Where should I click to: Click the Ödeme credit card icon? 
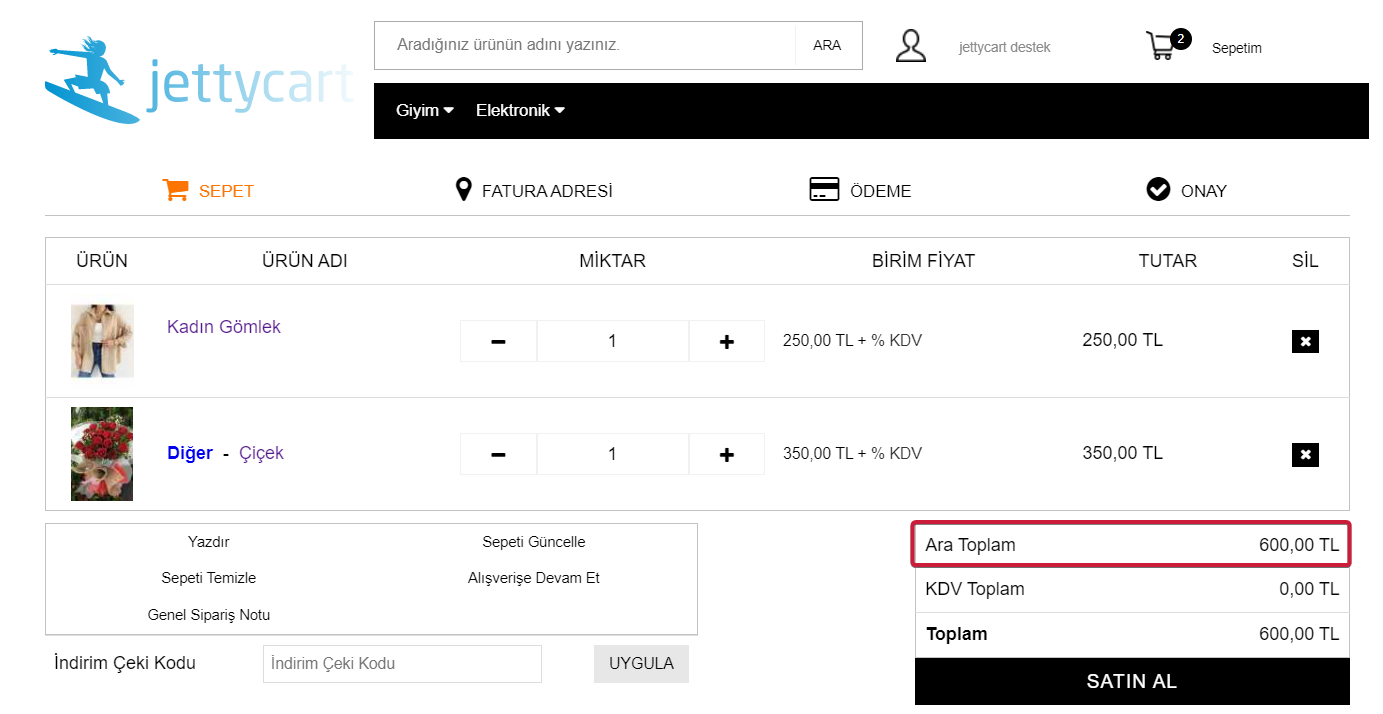pos(824,190)
